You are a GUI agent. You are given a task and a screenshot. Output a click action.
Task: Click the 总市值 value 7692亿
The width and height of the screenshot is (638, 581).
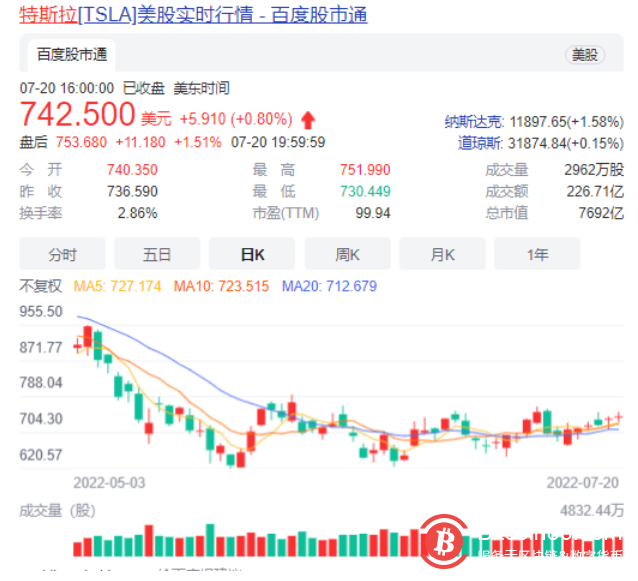click(x=601, y=213)
